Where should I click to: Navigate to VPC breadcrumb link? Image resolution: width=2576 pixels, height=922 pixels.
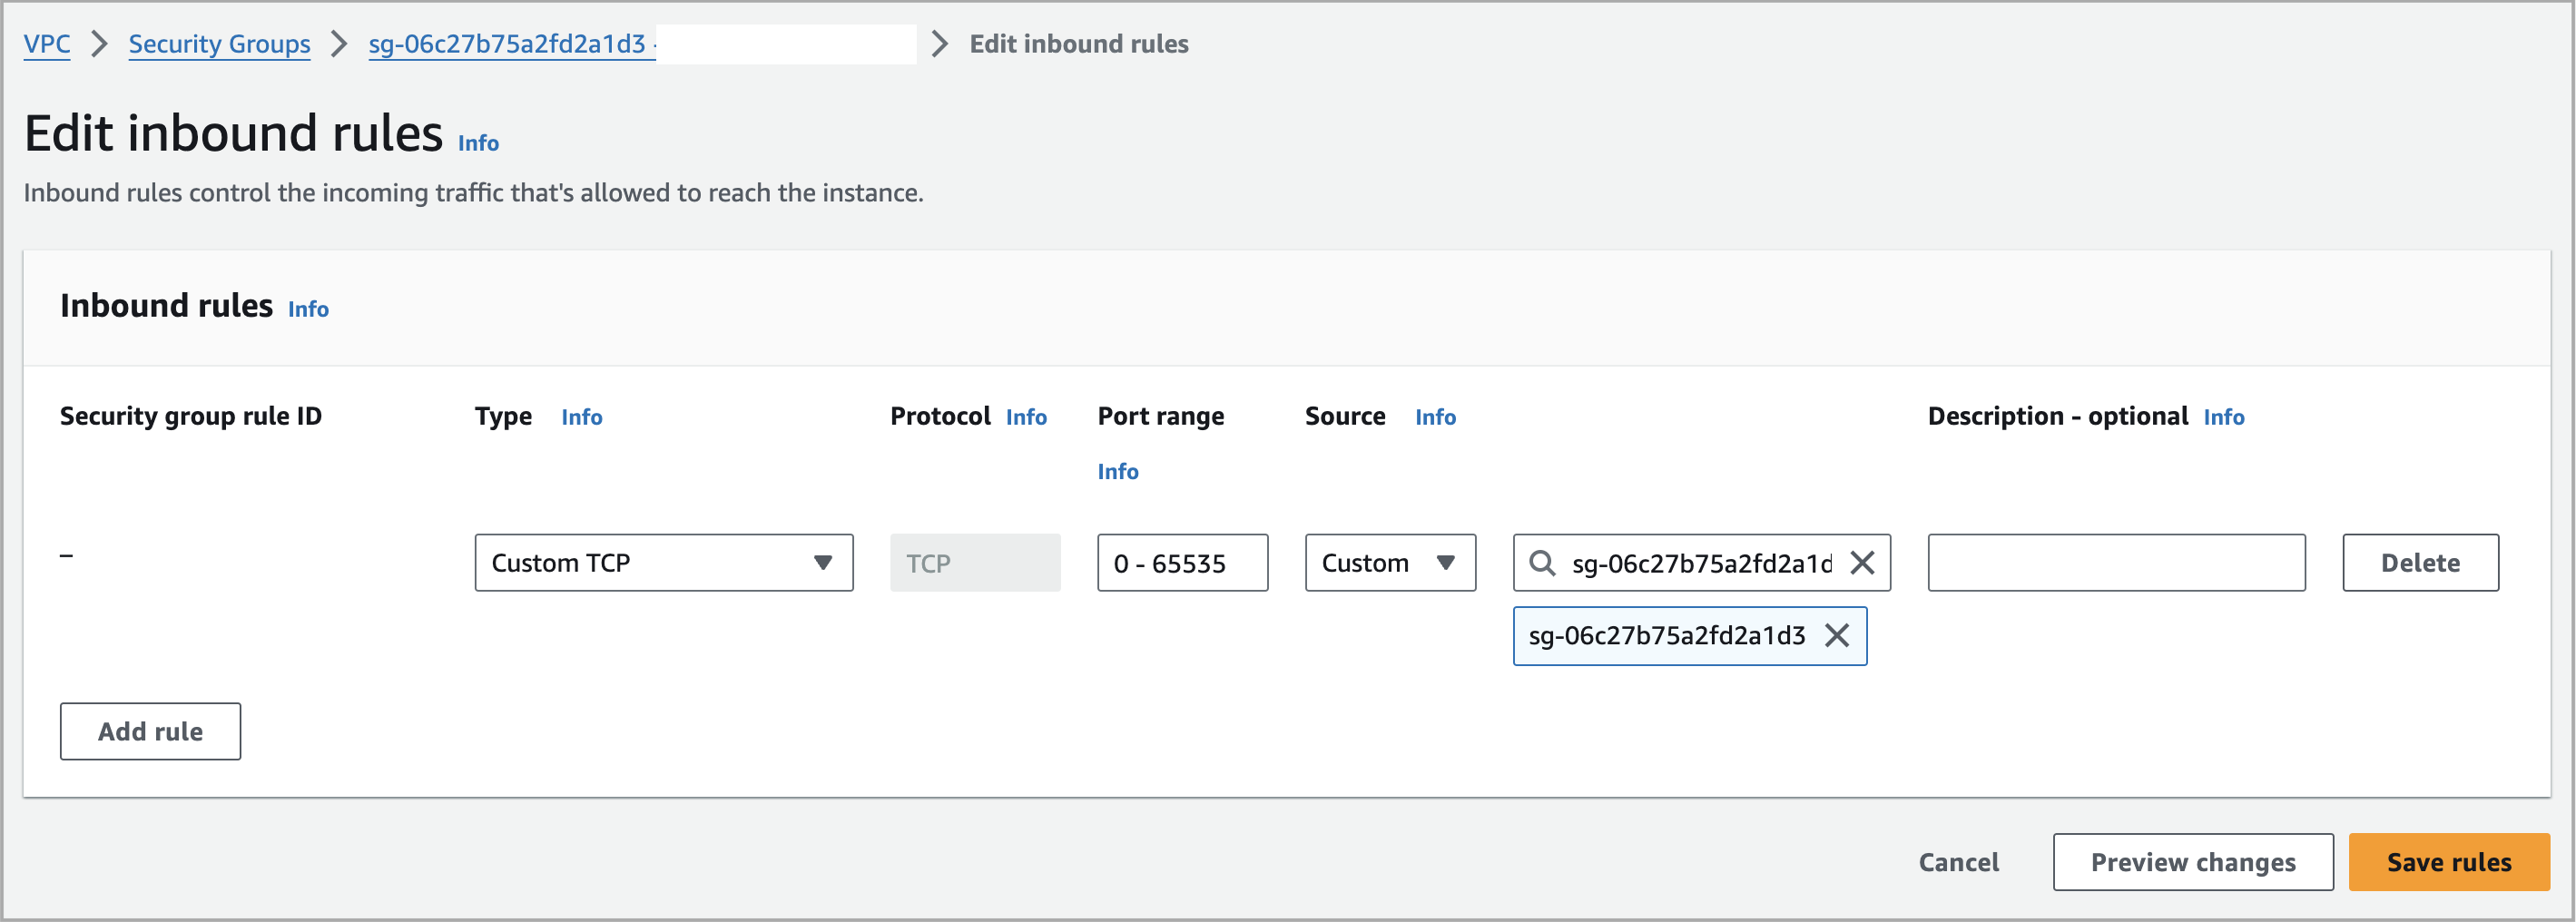pyautogui.click(x=47, y=44)
